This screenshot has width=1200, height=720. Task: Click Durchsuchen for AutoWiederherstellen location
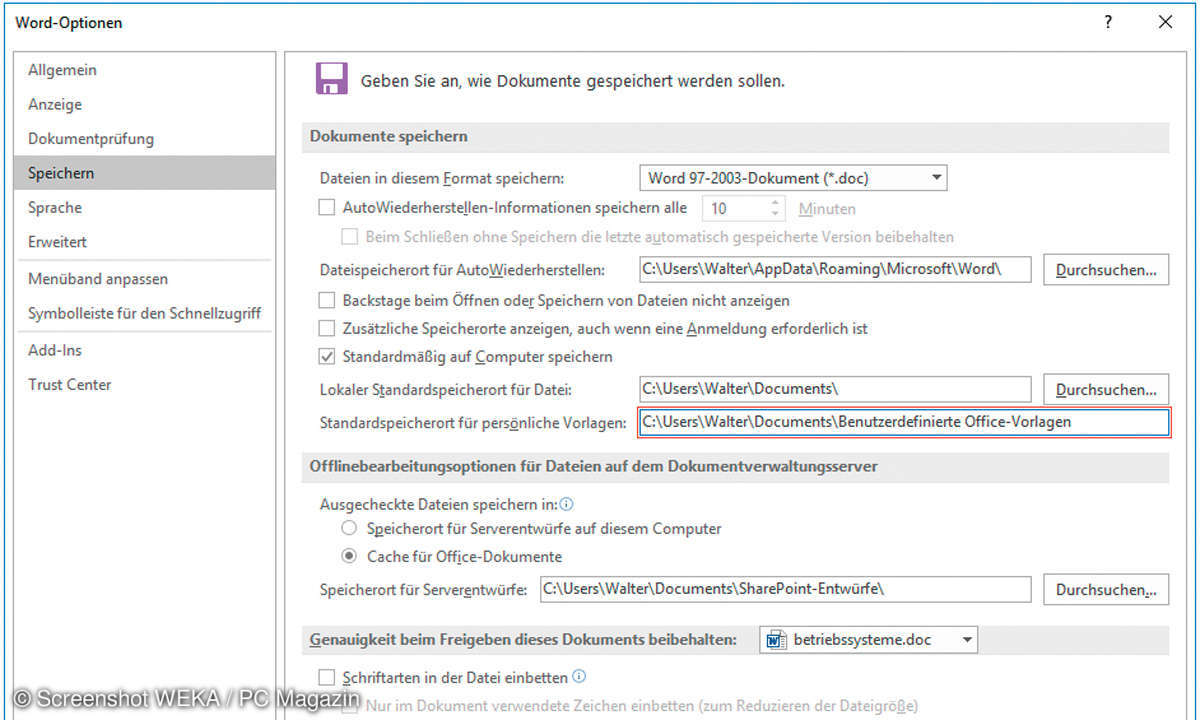tap(1106, 270)
